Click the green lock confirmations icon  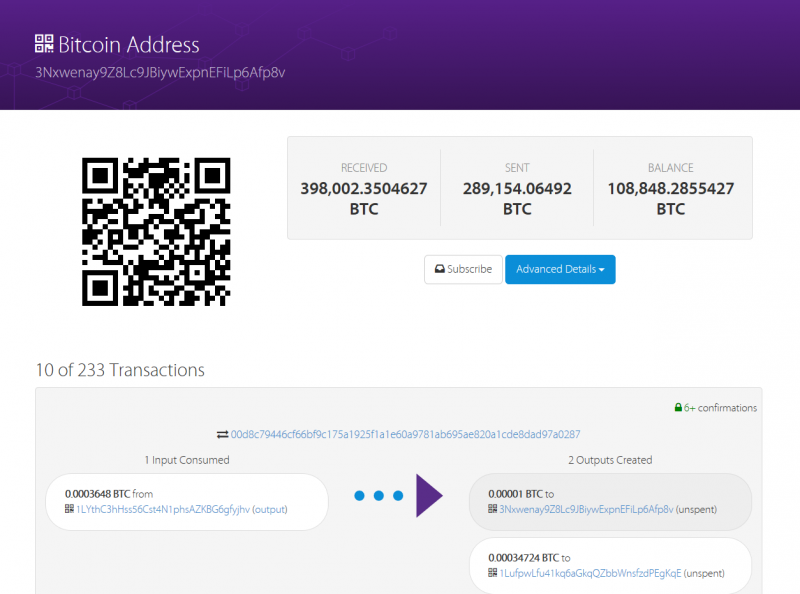678,407
